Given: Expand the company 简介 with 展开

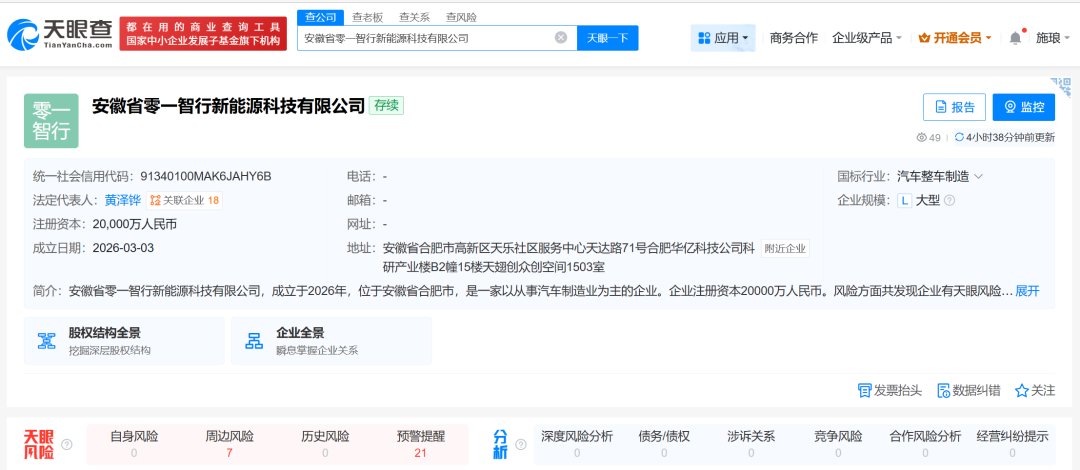Looking at the screenshot, I should pyautogui.click(x=1027, y=291).
